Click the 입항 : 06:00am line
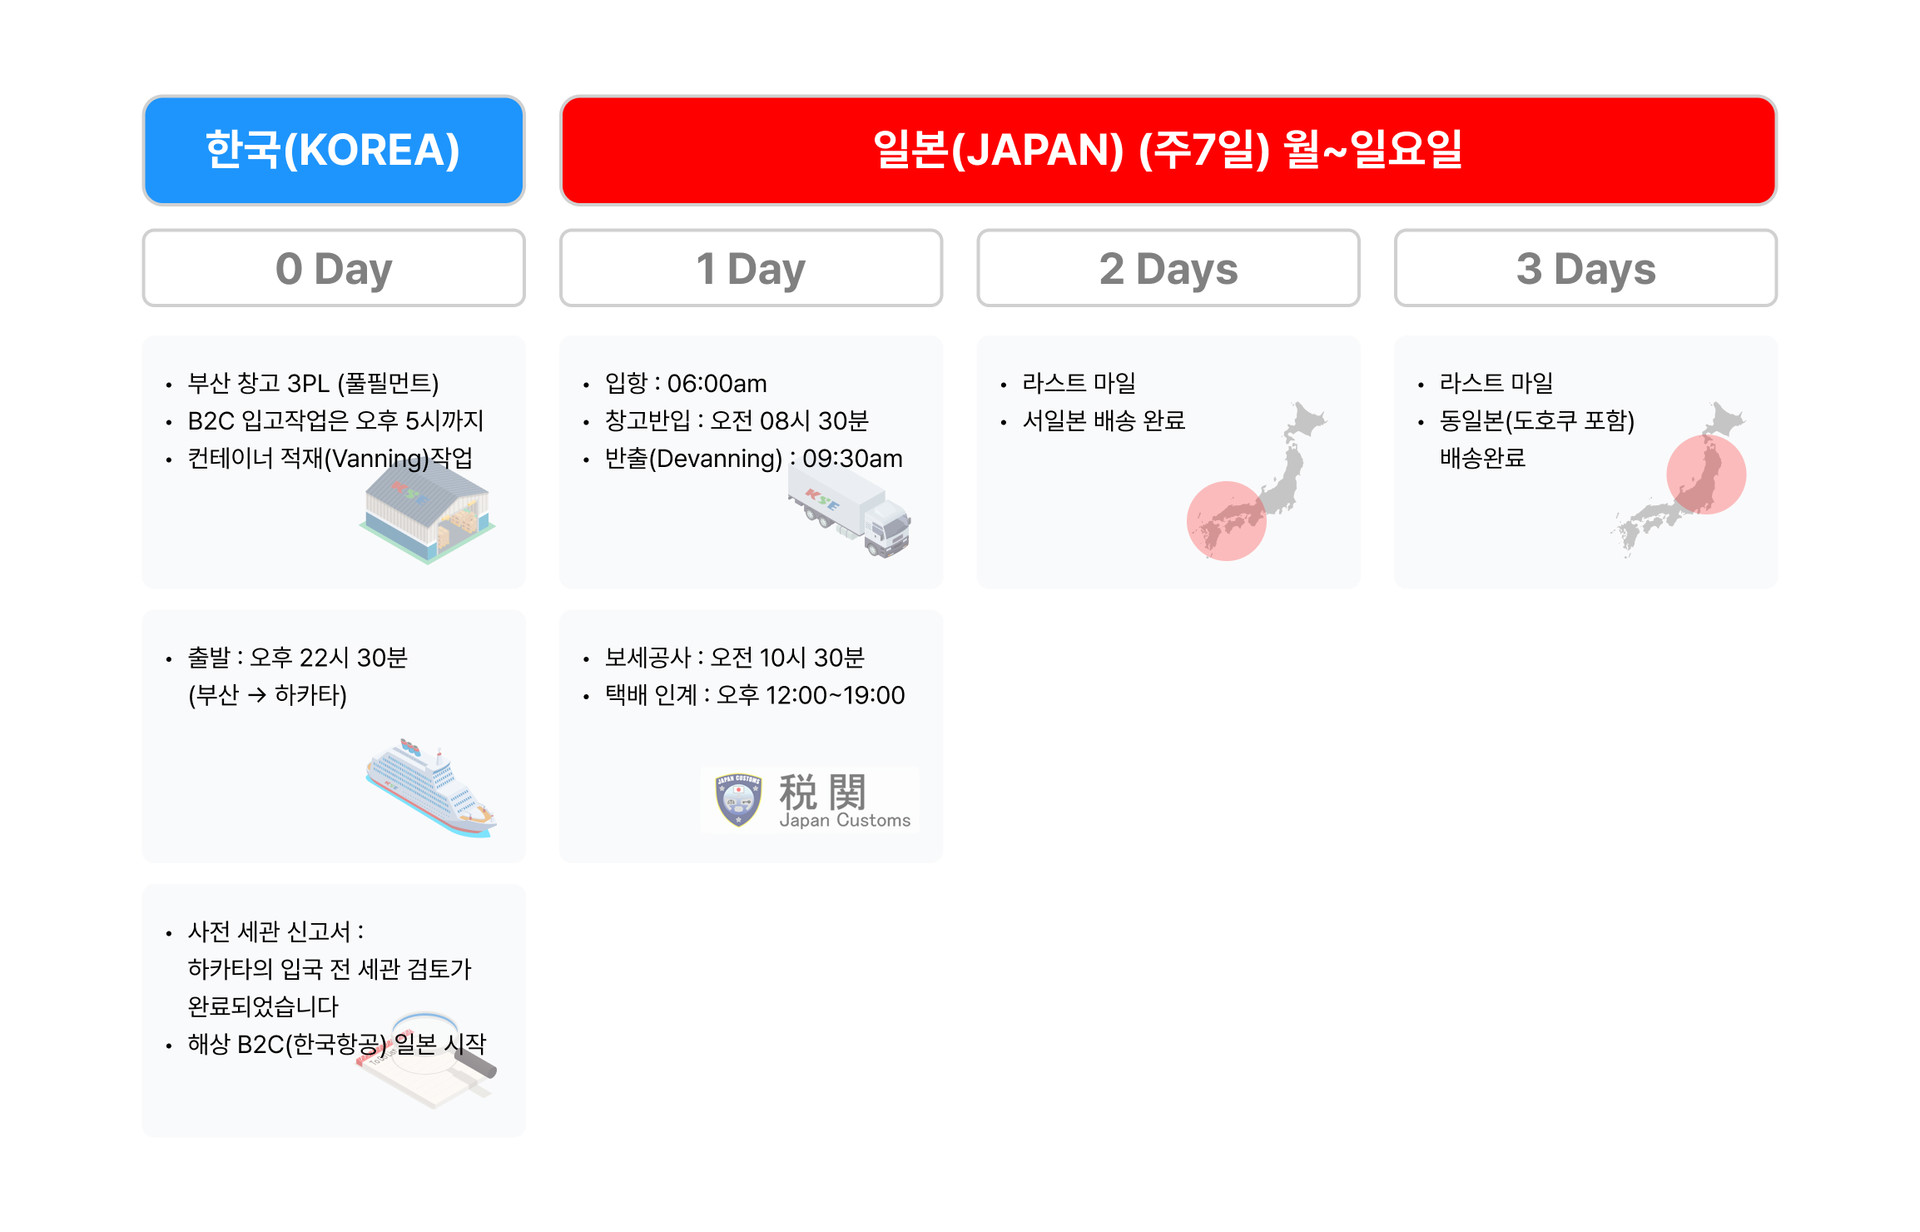This screenshot has width=1920, height=1232. (686, 384)
